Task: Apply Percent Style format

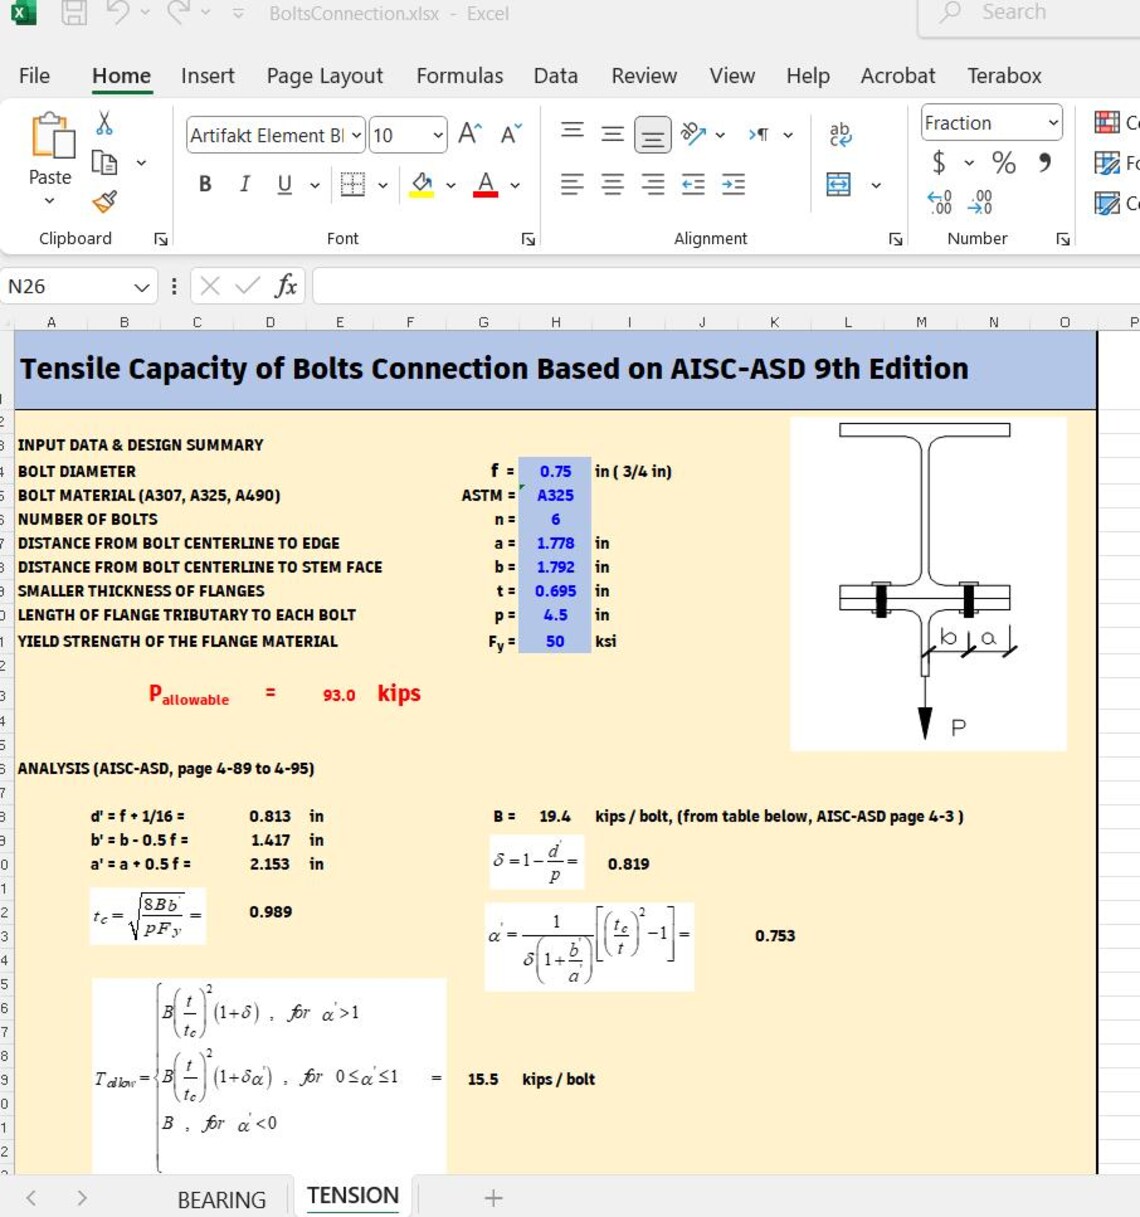Action: tap(1003, 162)
